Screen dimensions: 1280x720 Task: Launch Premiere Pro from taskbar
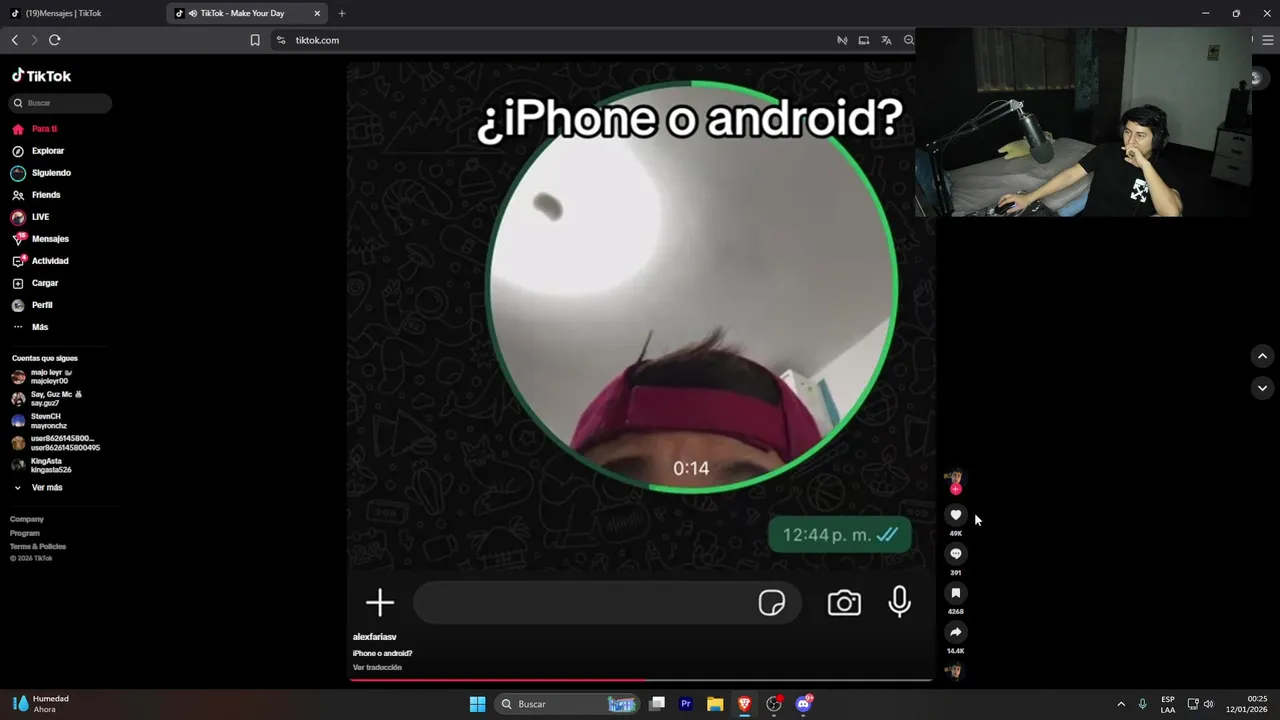pos(686,704)
